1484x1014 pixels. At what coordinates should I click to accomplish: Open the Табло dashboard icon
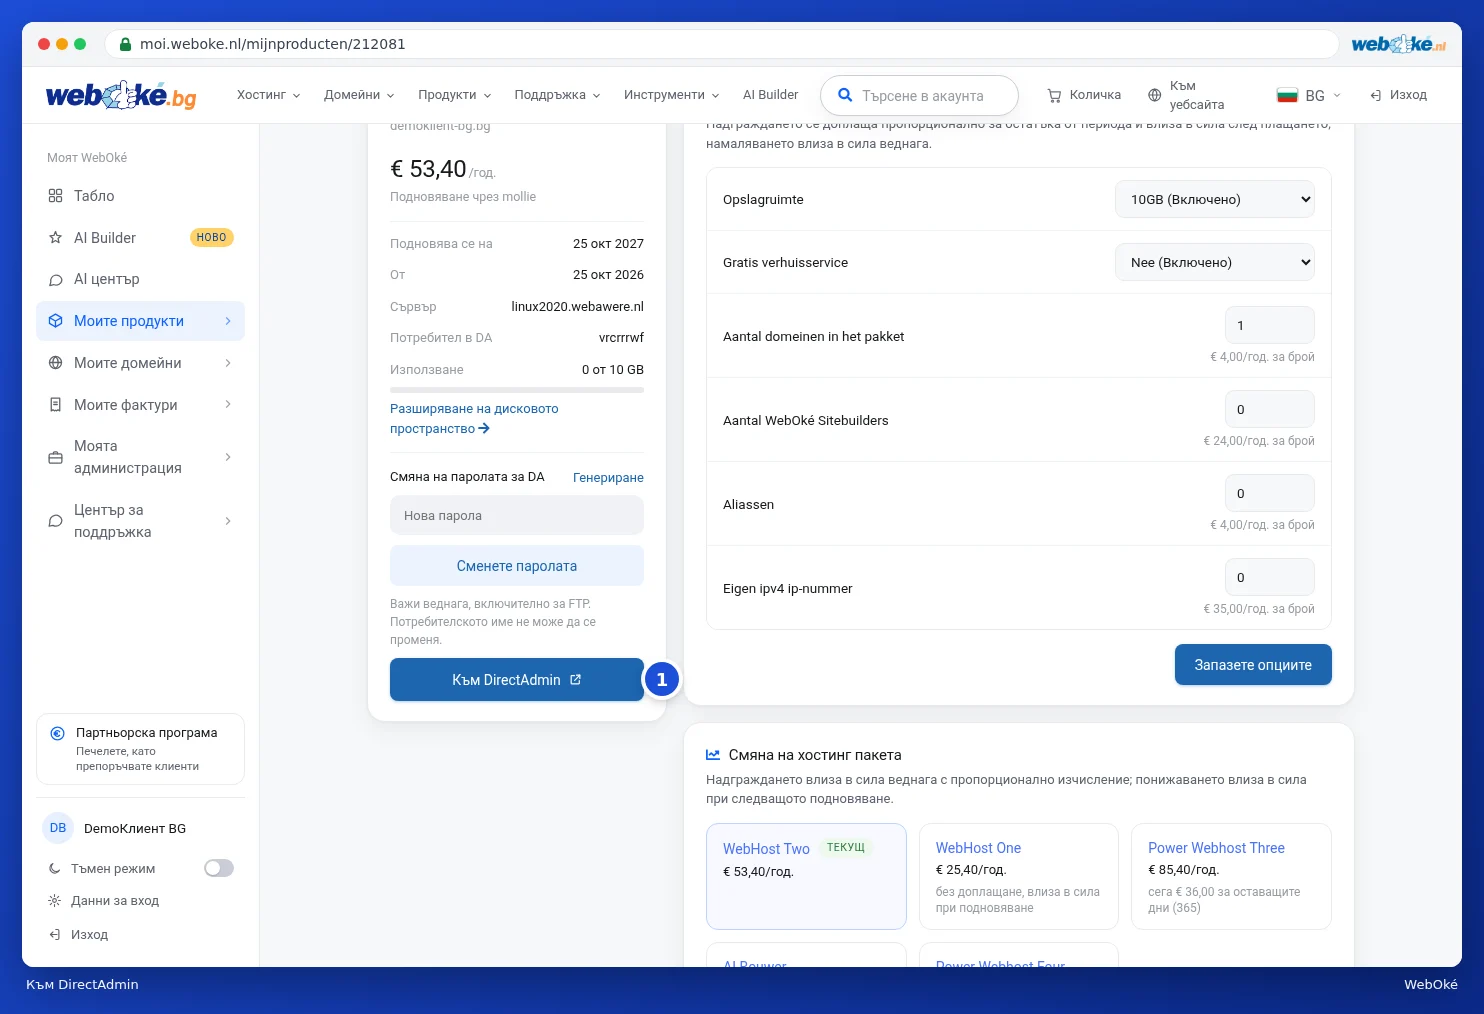pos(55,196)
